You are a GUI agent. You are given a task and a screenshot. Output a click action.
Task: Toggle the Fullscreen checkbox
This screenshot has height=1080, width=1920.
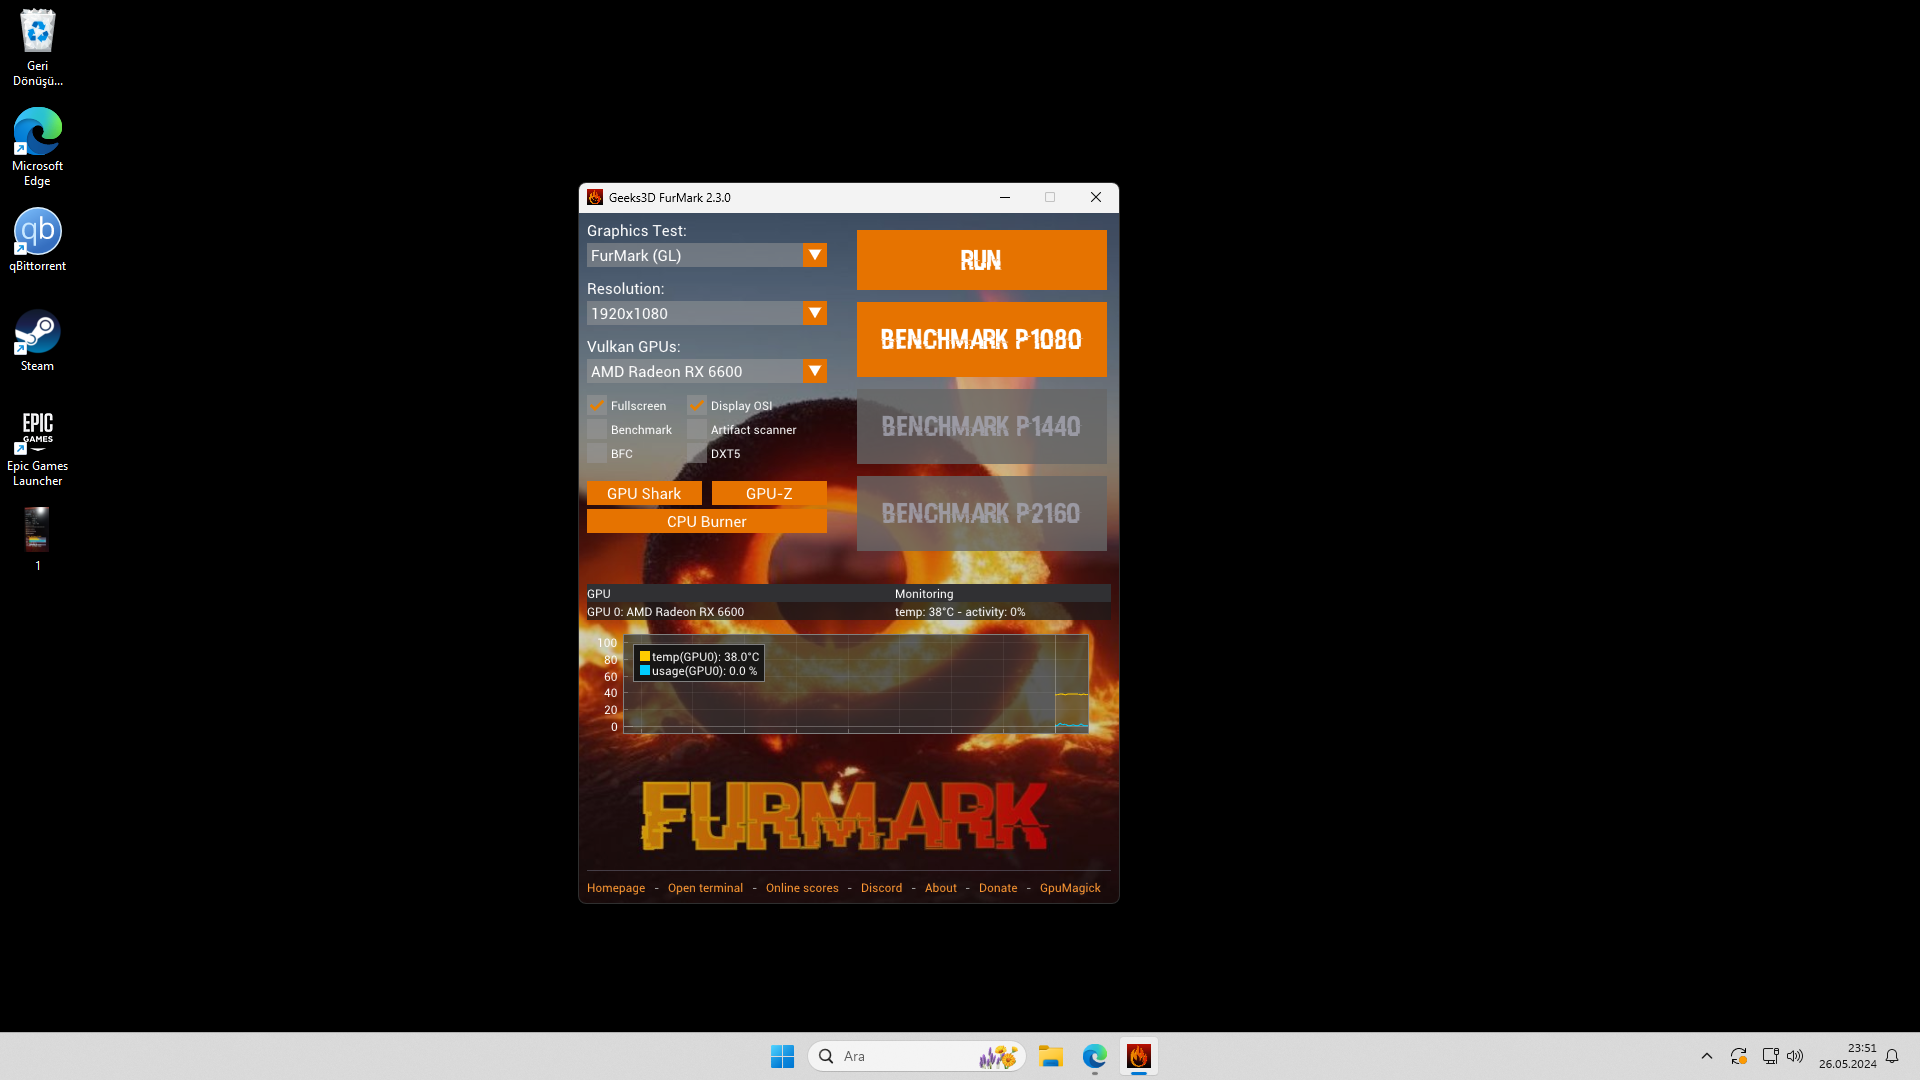coord(597,405)
